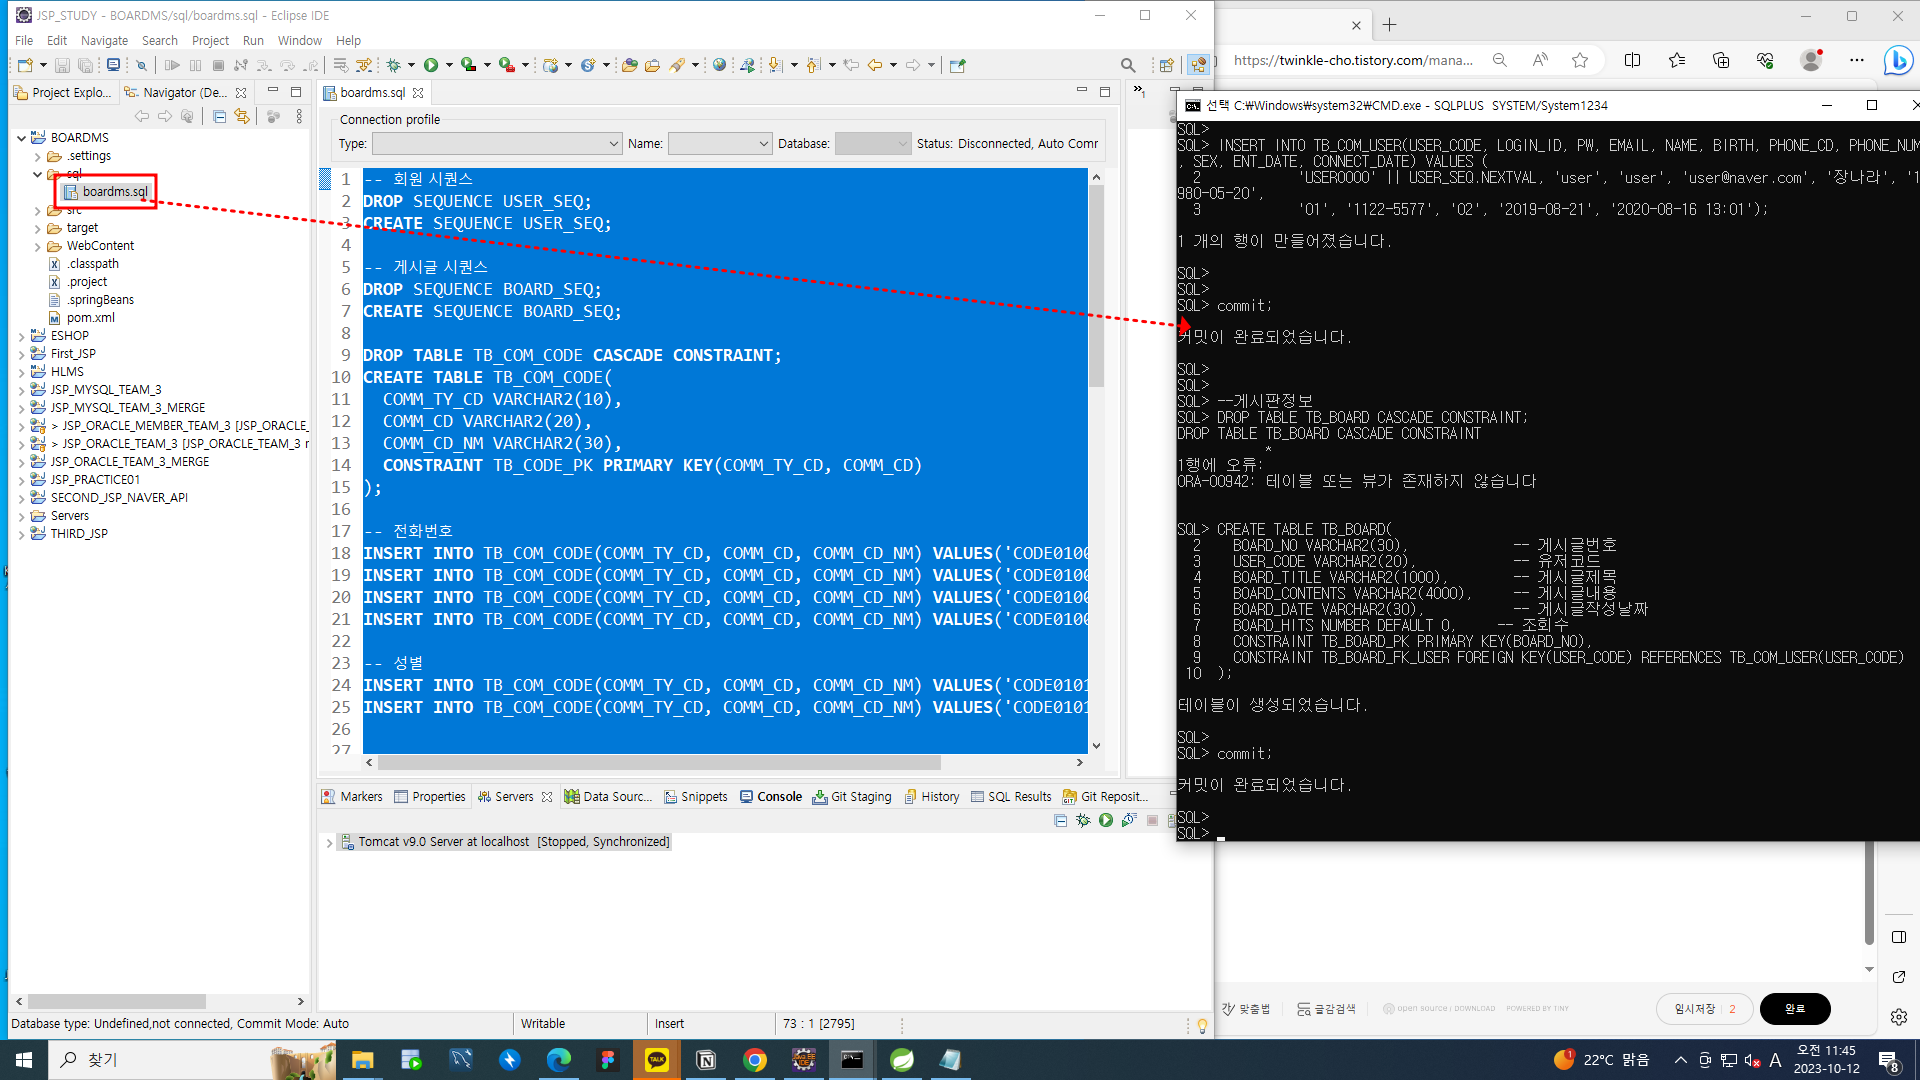Toggle Edge split screen icon
Screen dimensions: 1920x1080
pyautogui.click(x=1633, y=60)
